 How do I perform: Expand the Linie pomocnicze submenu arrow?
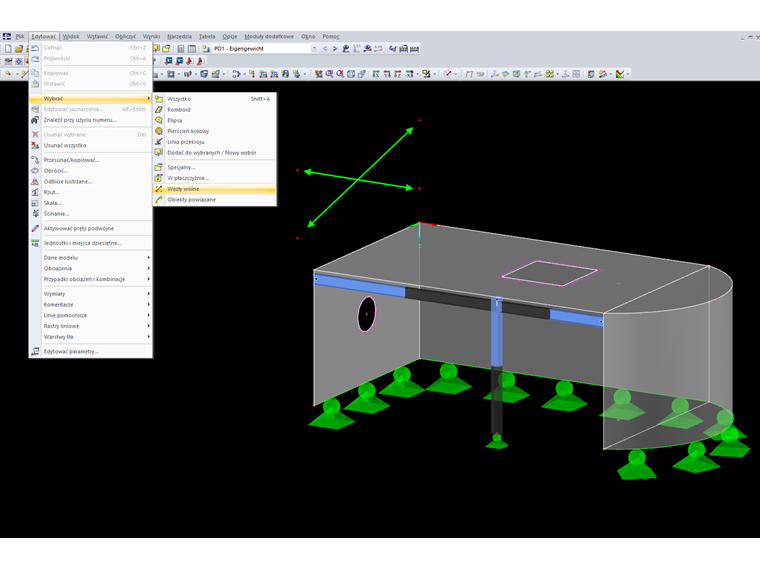point(148,315)
